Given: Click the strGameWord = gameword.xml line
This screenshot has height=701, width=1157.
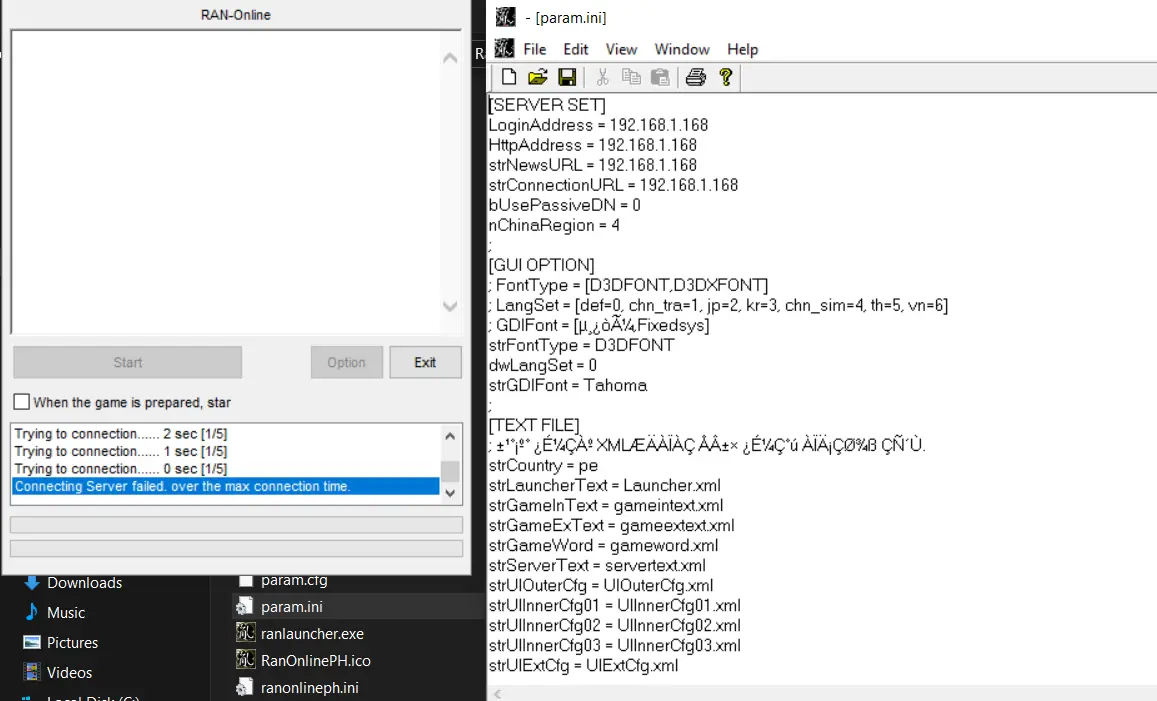Looking at the screenshot, I should pyautogui.click(x=604, y=545).
